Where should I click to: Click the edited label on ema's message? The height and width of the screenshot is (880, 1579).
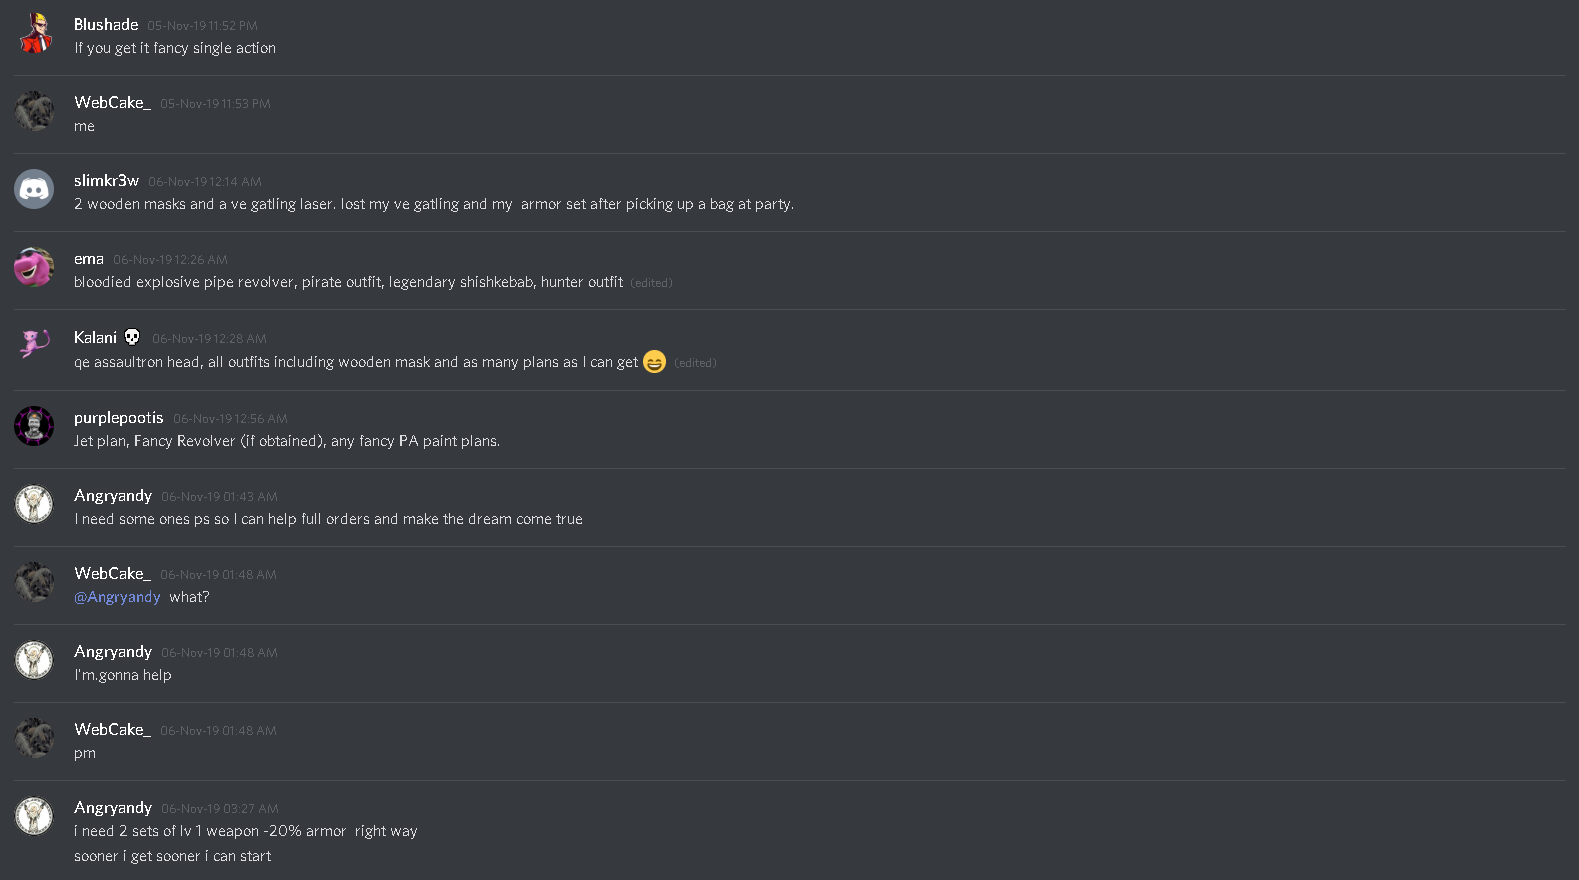(x=651, y=283)
